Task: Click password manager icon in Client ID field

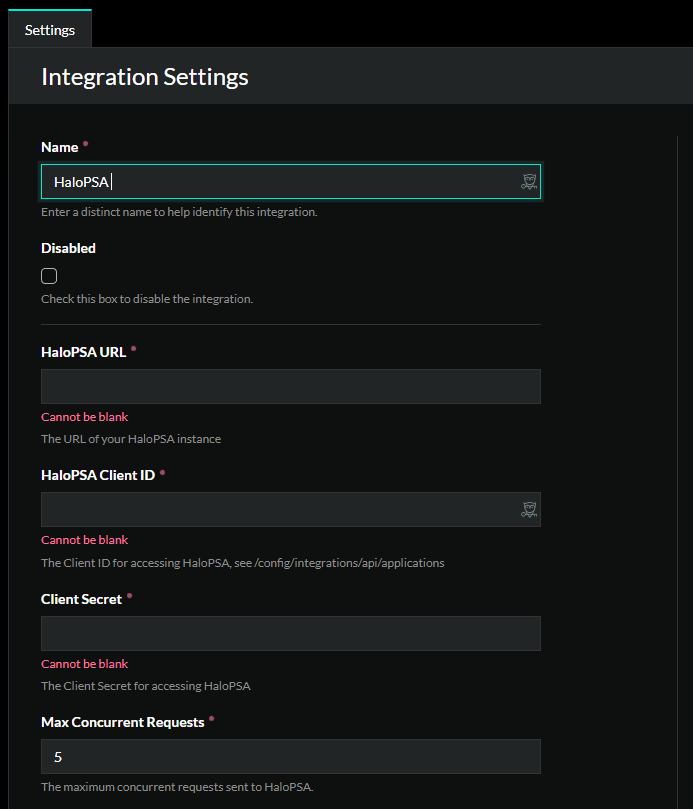Action: [529, 510]
